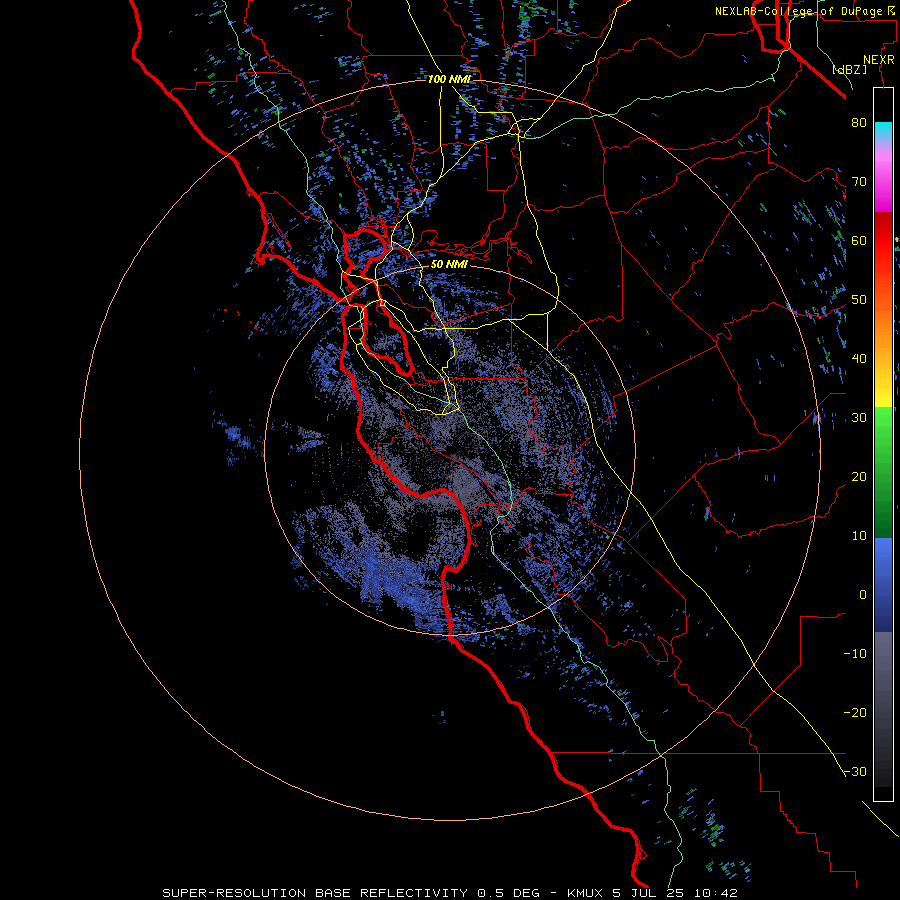Click the "[dBZ]" unit label
This screenshot has width=900, height=900.
tap(849, 70)
